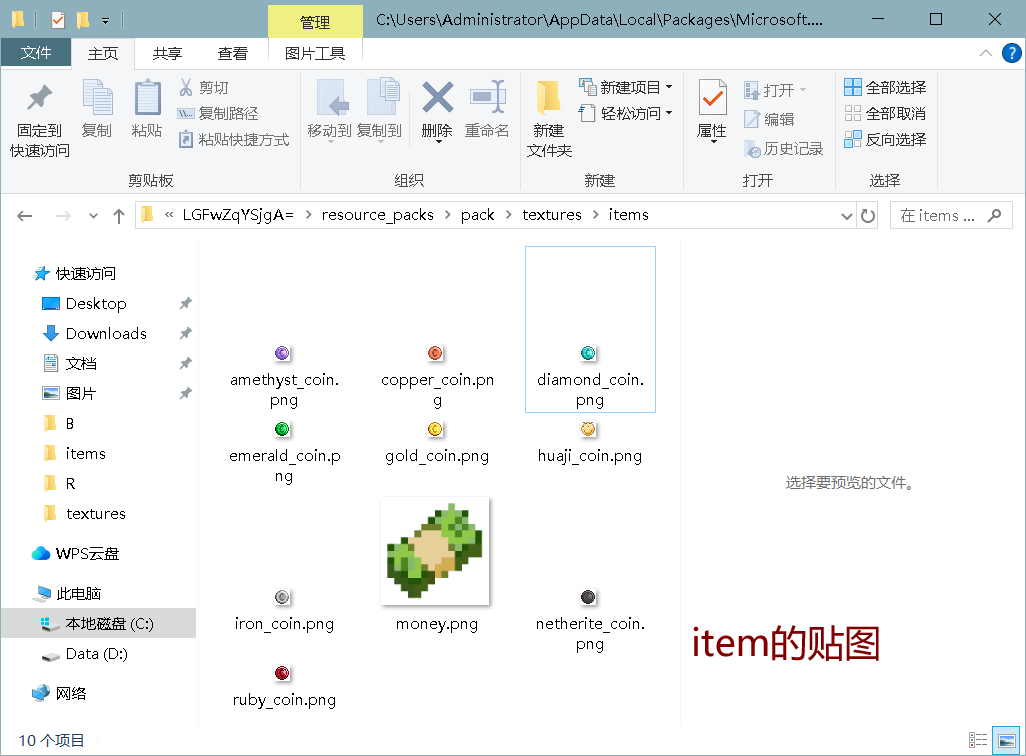Open the ribbon Help question mark
Image resolution: width=1026 pixels, height=756 pixels.
[1011, 53]
